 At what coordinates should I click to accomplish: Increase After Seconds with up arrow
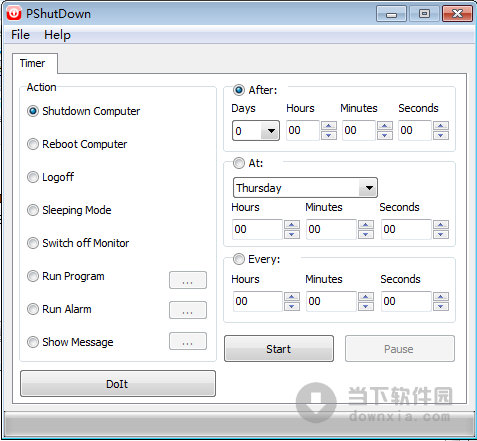tap(441, 126)
